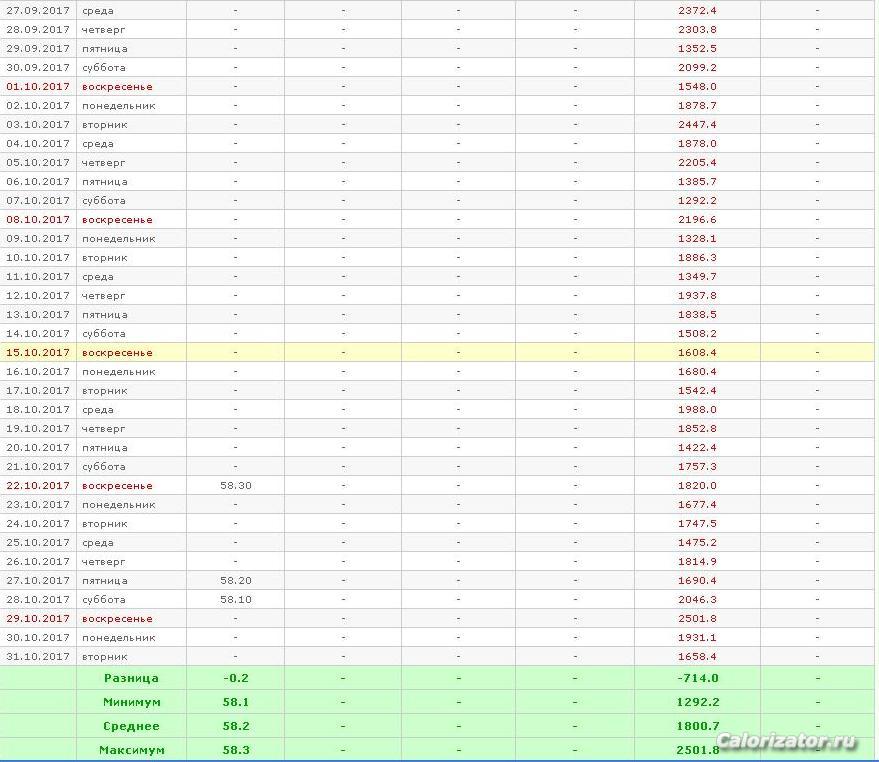Click the date 29.10.2017

[x=38, y=619]
